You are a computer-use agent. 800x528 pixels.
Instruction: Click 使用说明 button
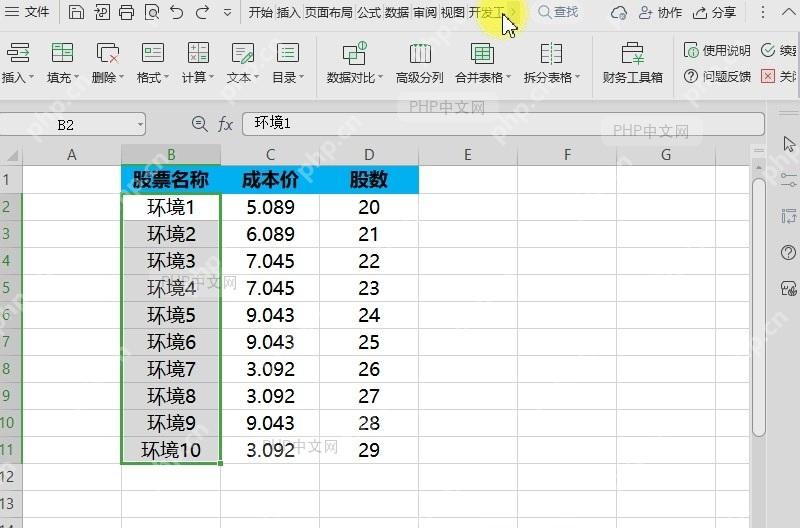pyautogui.click(x=717, y=50)
